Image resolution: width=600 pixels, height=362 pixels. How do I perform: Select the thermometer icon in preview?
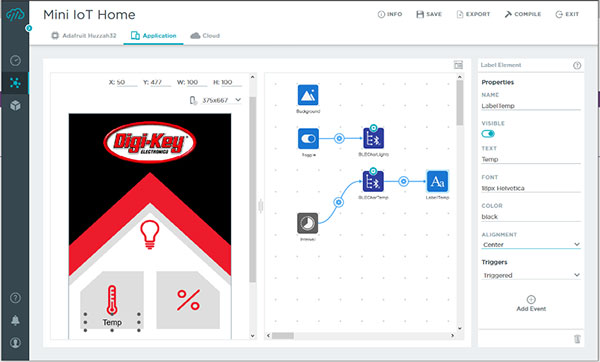112,300
